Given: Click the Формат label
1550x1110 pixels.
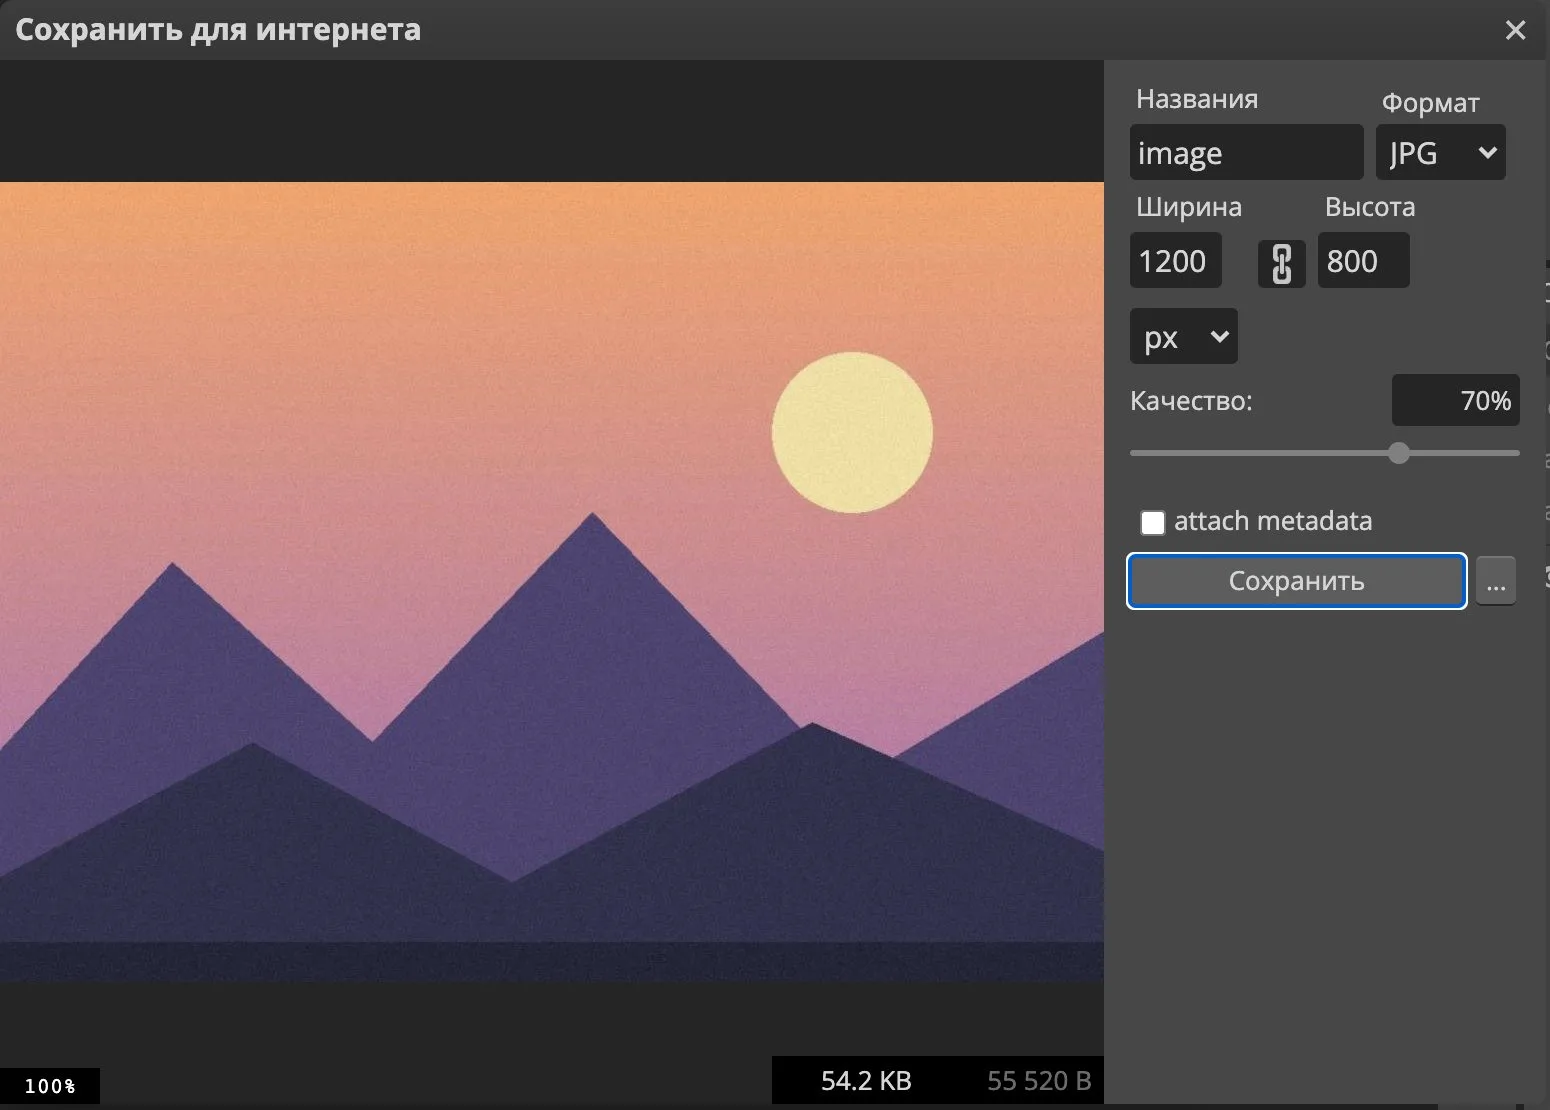Looking at the screenshot, I should point(1430,103).
